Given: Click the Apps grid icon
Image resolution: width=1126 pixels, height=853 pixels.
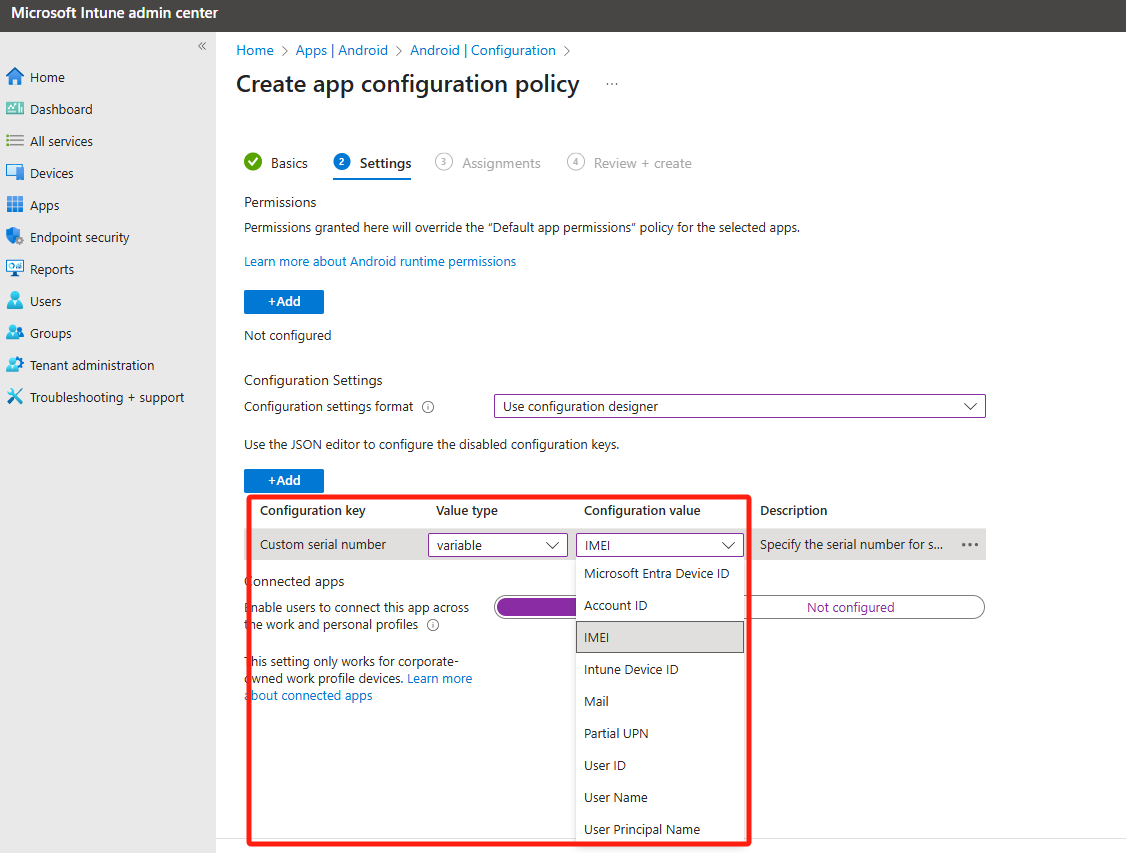Looking at the screenshot, I should [14, 205].
